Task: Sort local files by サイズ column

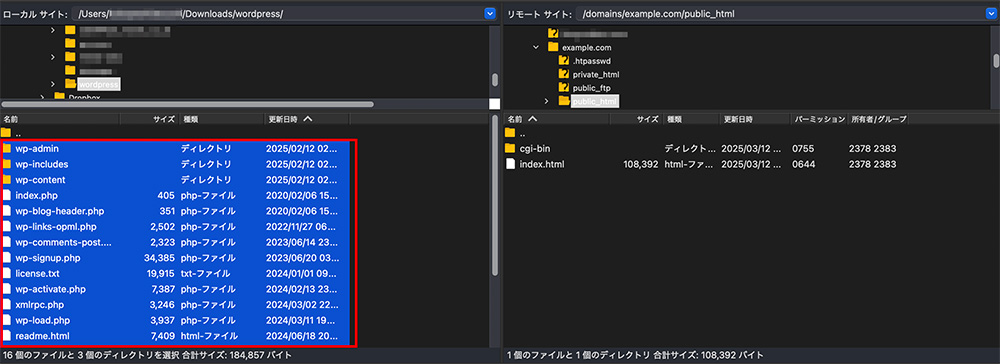Action: tap(150, 119)
